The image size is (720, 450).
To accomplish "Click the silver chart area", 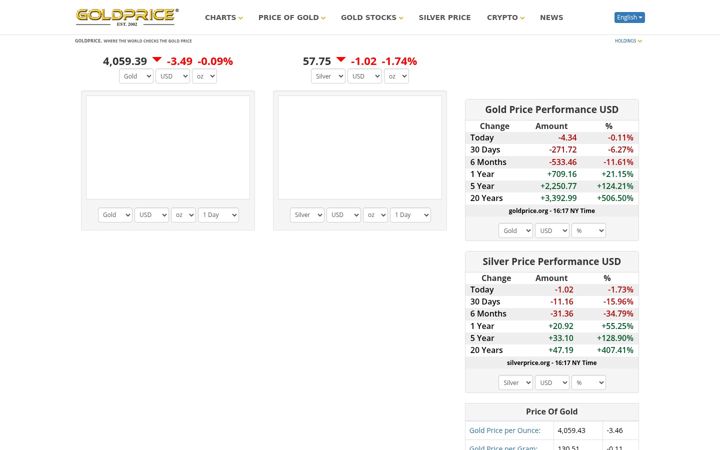I will [x=360, y=147].
